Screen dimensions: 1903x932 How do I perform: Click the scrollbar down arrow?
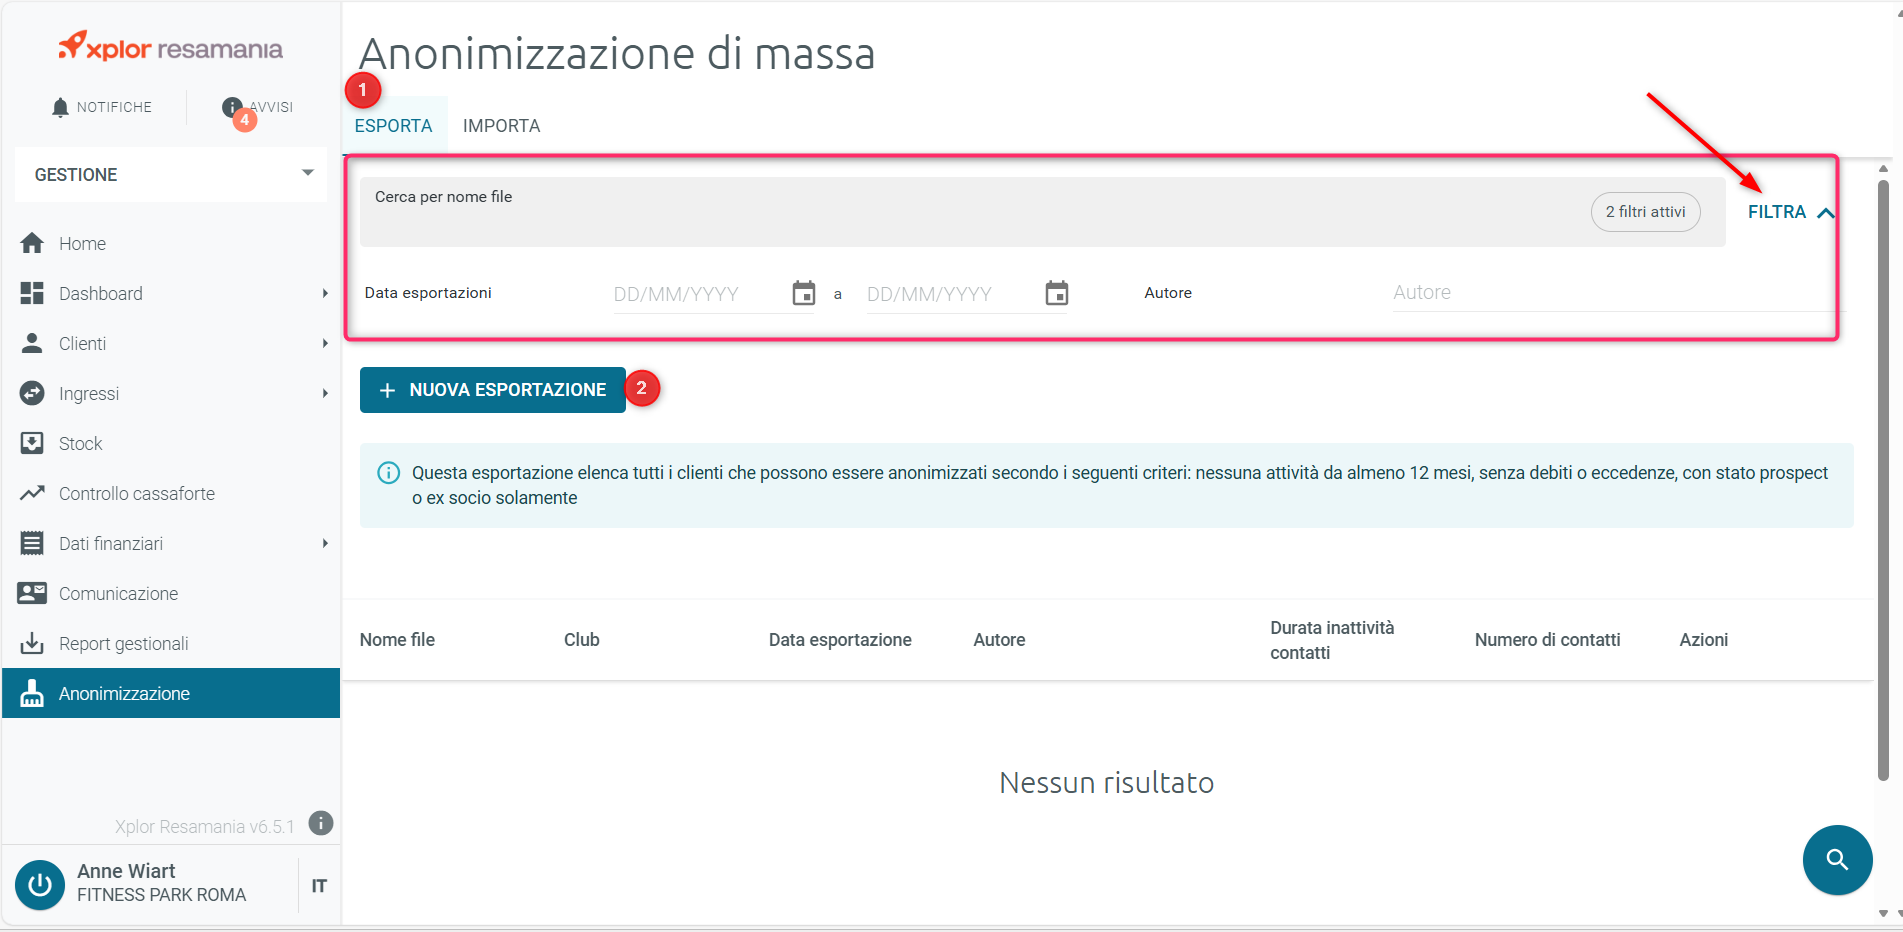click(x=1883, y=913)
